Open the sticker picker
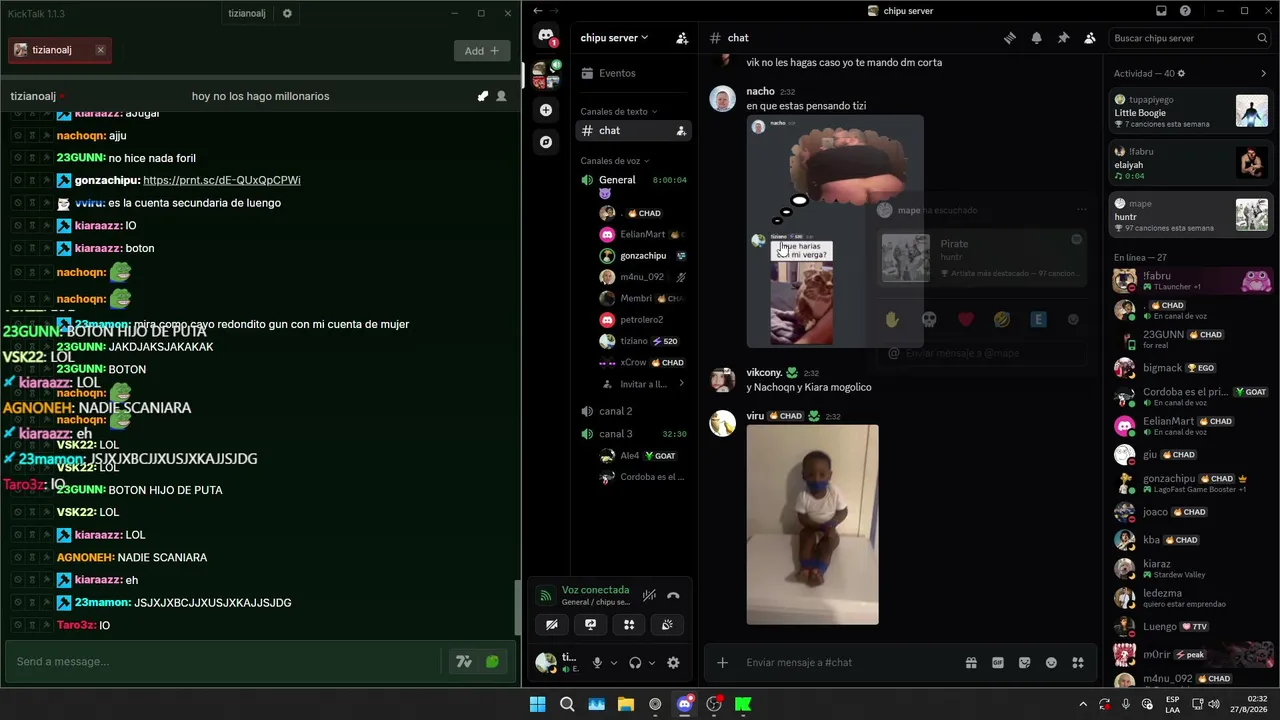Screen dimensions: 1280x720 (1025, 662)
